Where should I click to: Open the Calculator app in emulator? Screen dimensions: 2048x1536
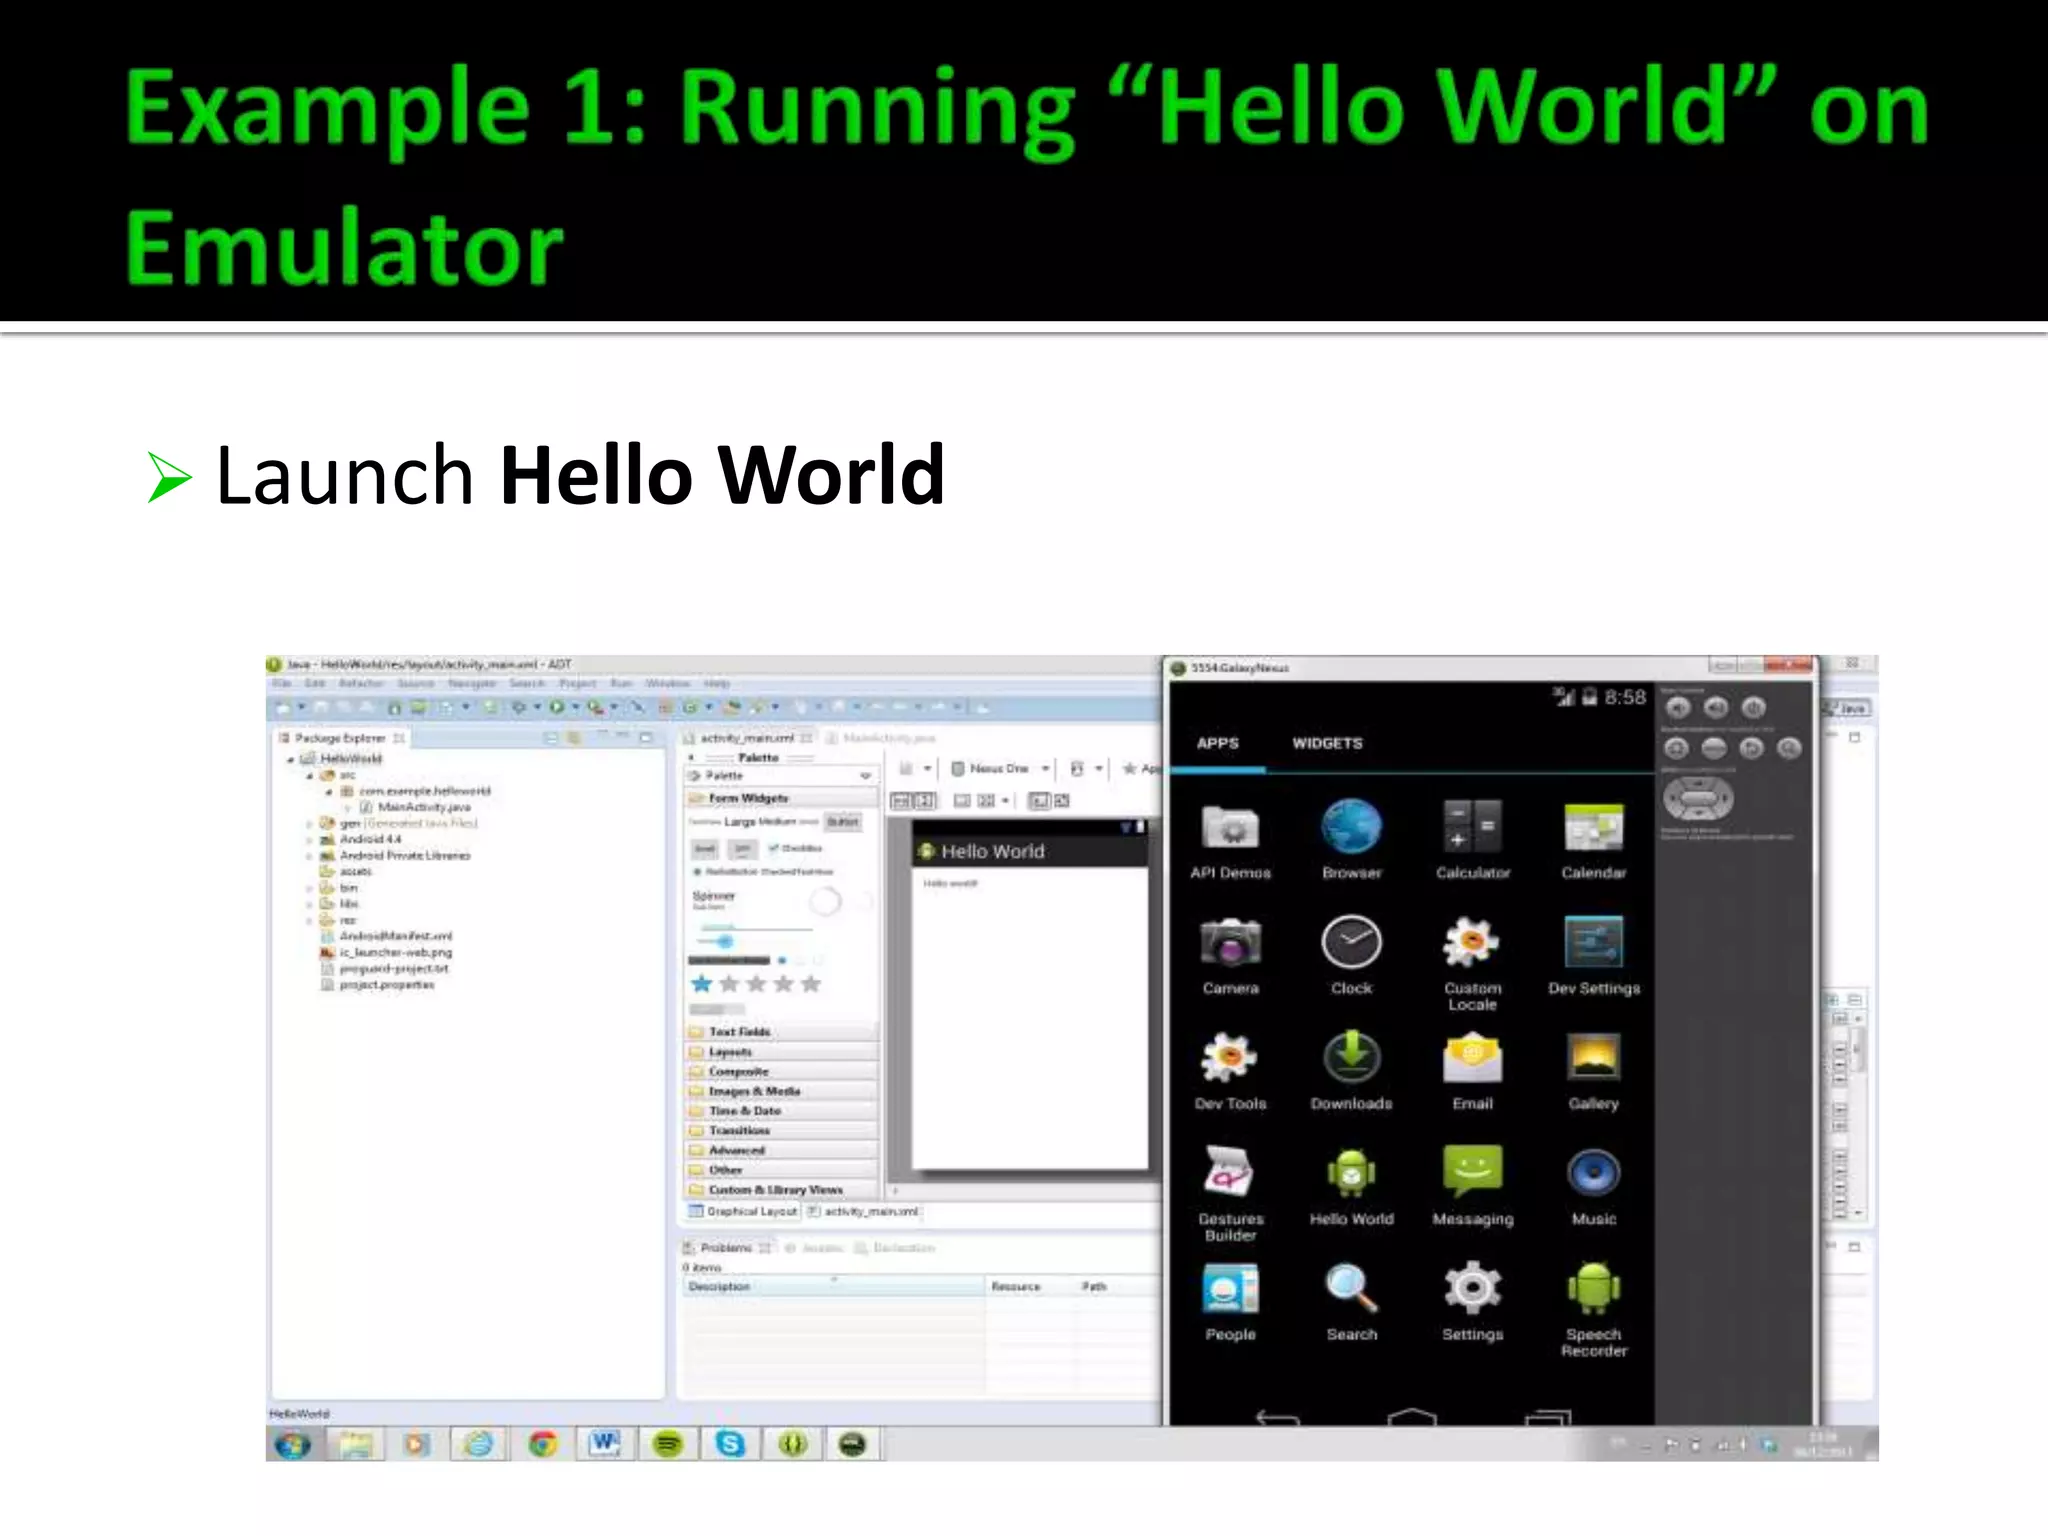tap(1472, 840)
